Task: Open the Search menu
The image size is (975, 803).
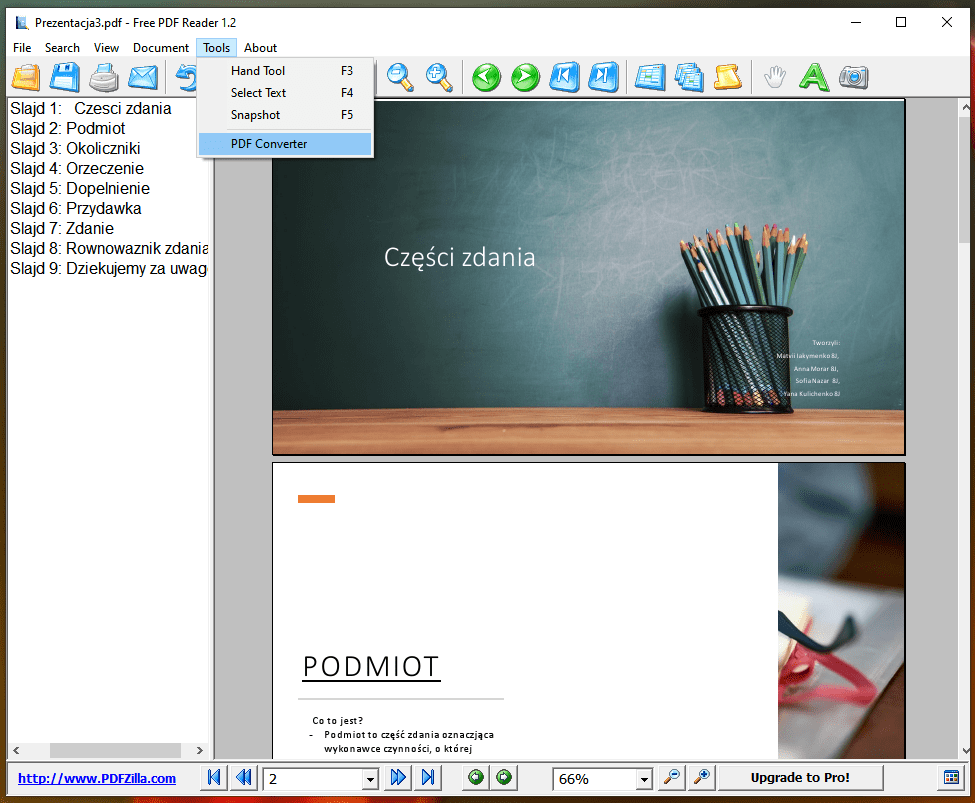Action: (x=62, y=48)
